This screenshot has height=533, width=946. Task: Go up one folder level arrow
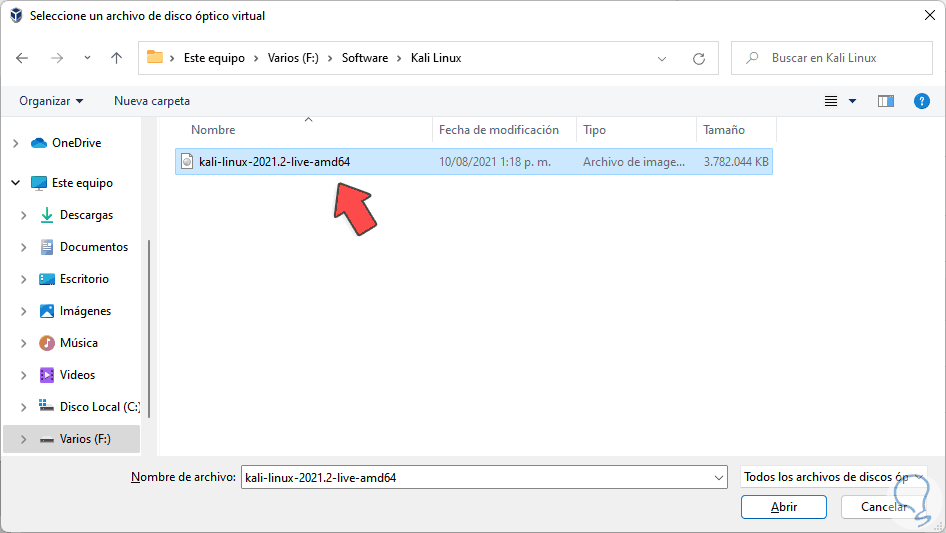(x=116, y=58)
